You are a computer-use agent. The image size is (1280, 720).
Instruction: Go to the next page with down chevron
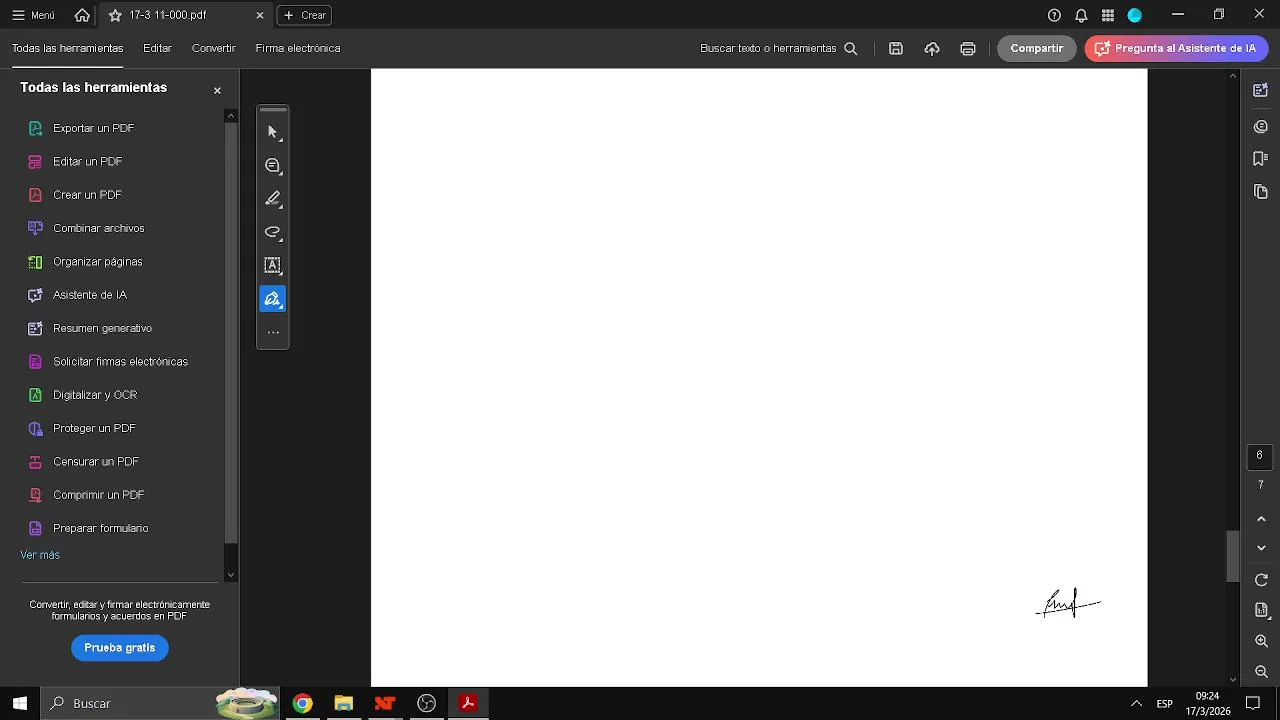1261,548
